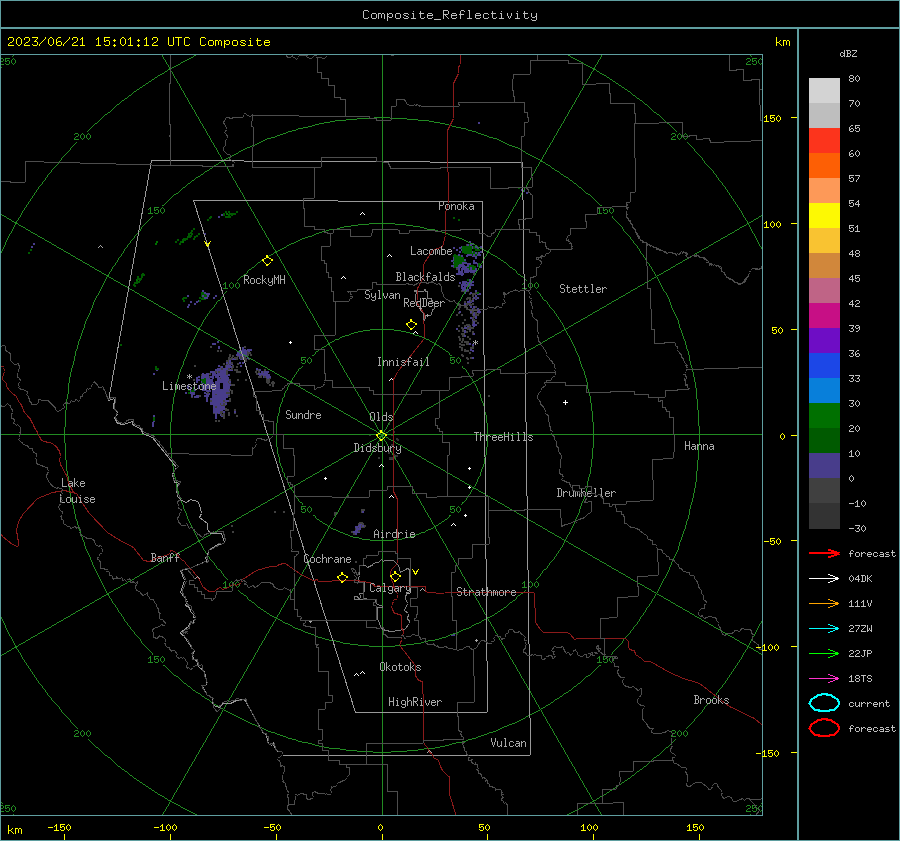Click the Okotoks label
This screenshot has height=841, width=900.
tap(400, 667)
